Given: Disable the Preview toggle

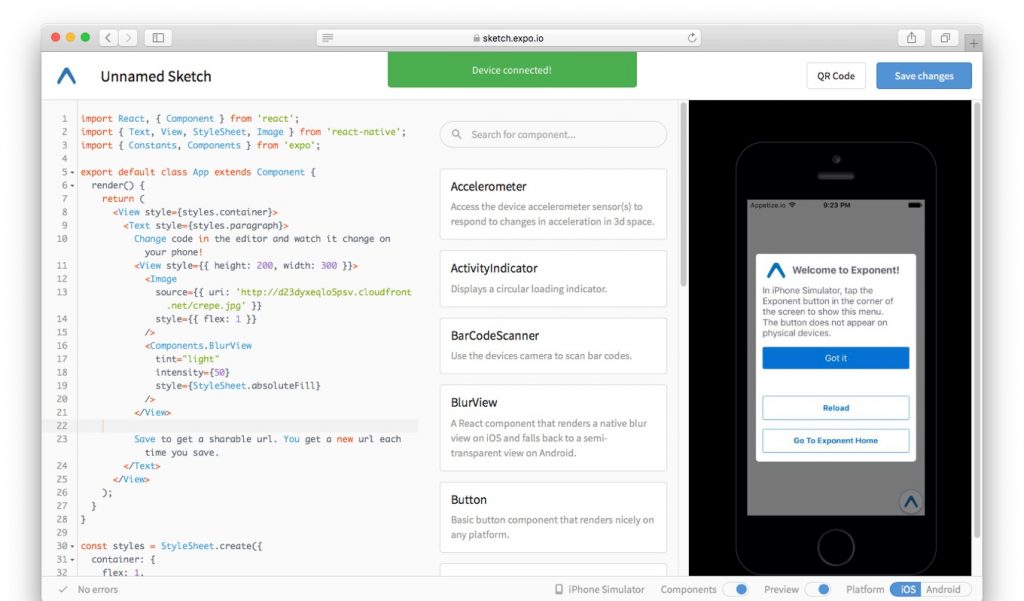Looking at the screenshot, I should point(822,589).
